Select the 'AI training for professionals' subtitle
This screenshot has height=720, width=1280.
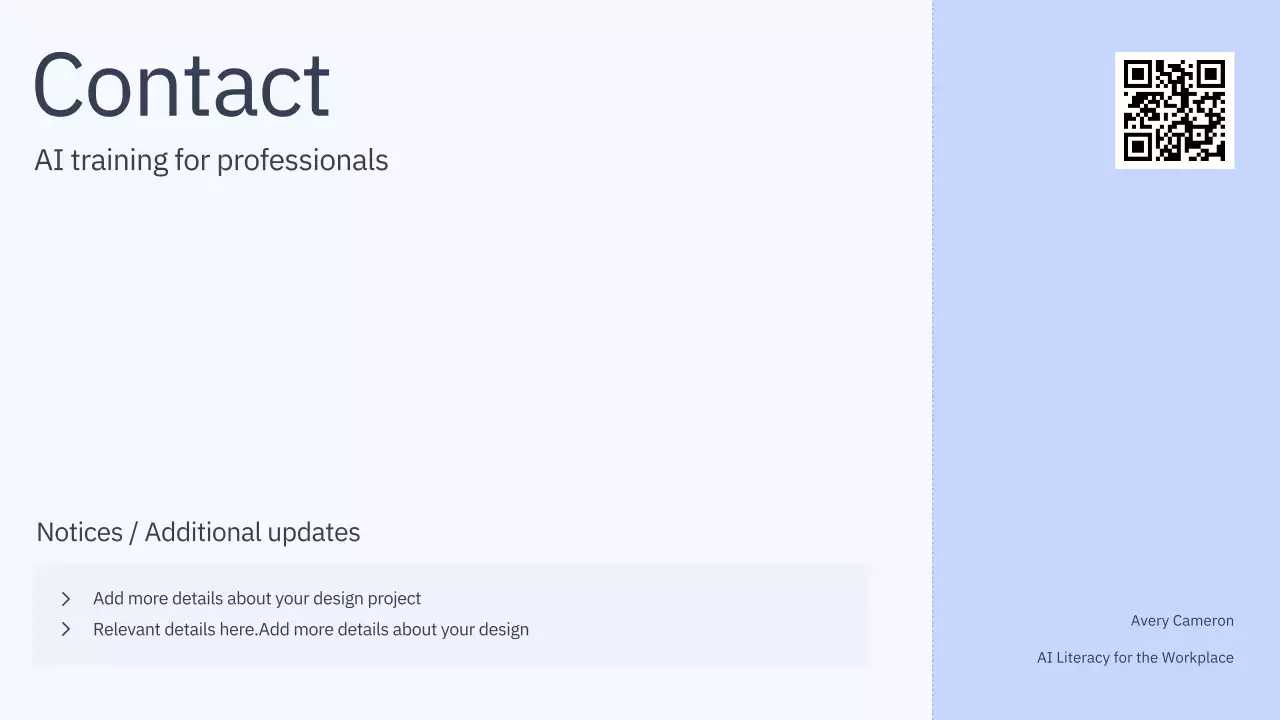[x=211, y=160]
